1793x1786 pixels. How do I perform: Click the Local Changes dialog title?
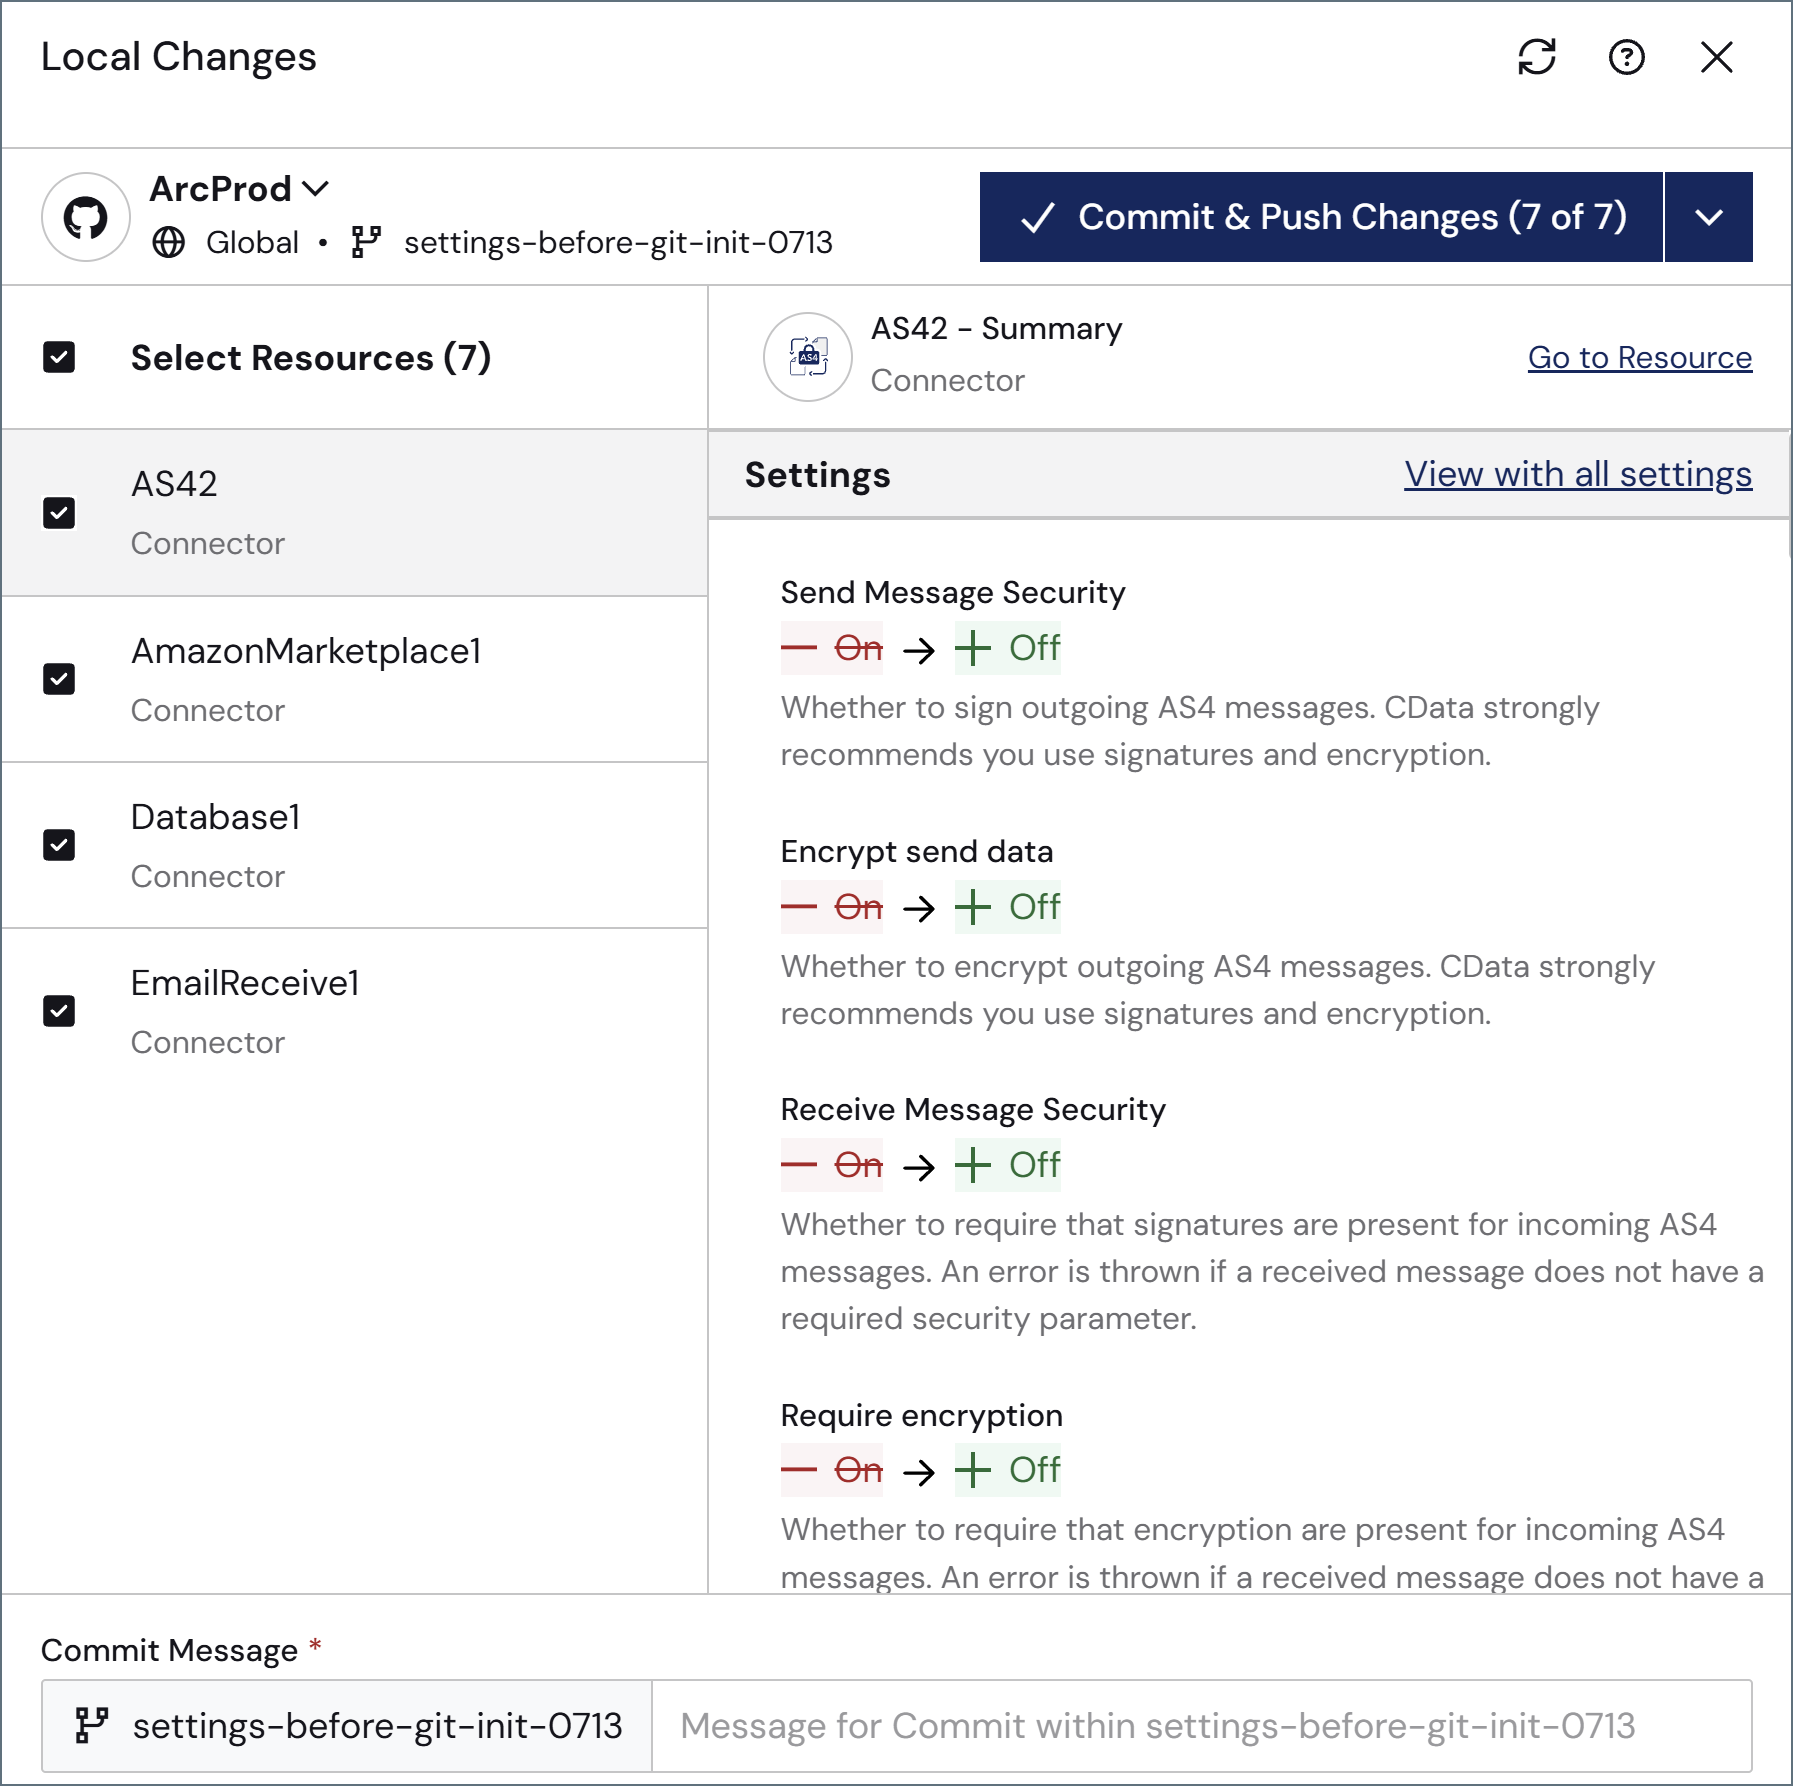point(179,57)
